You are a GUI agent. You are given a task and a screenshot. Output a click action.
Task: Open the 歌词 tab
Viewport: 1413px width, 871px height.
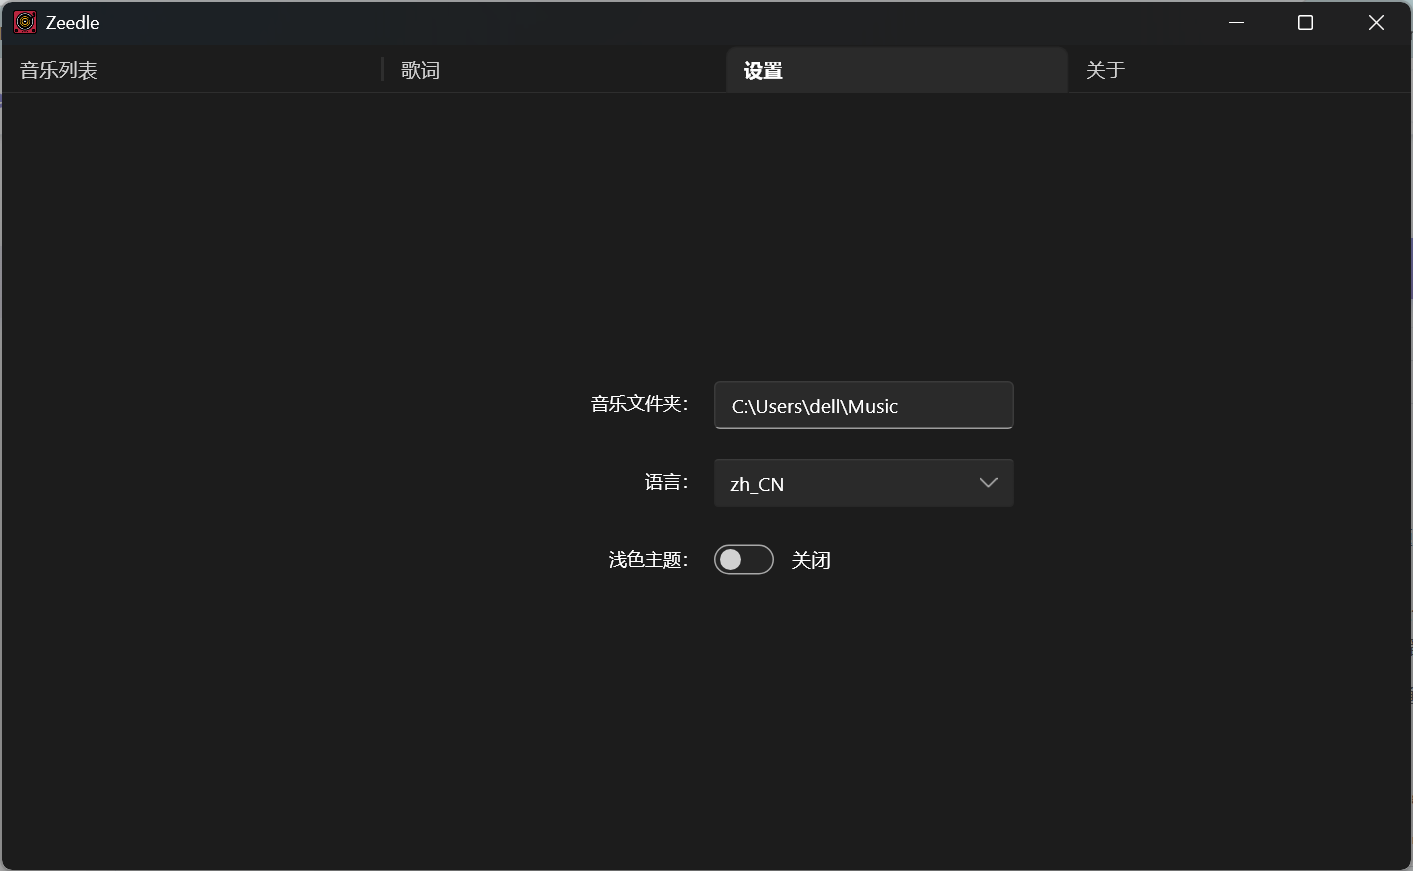coord(421,70)
